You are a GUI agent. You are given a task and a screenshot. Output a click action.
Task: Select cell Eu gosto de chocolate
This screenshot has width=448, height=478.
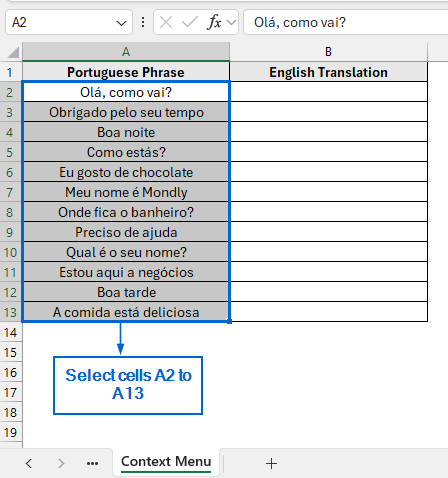tap(126, 172)
